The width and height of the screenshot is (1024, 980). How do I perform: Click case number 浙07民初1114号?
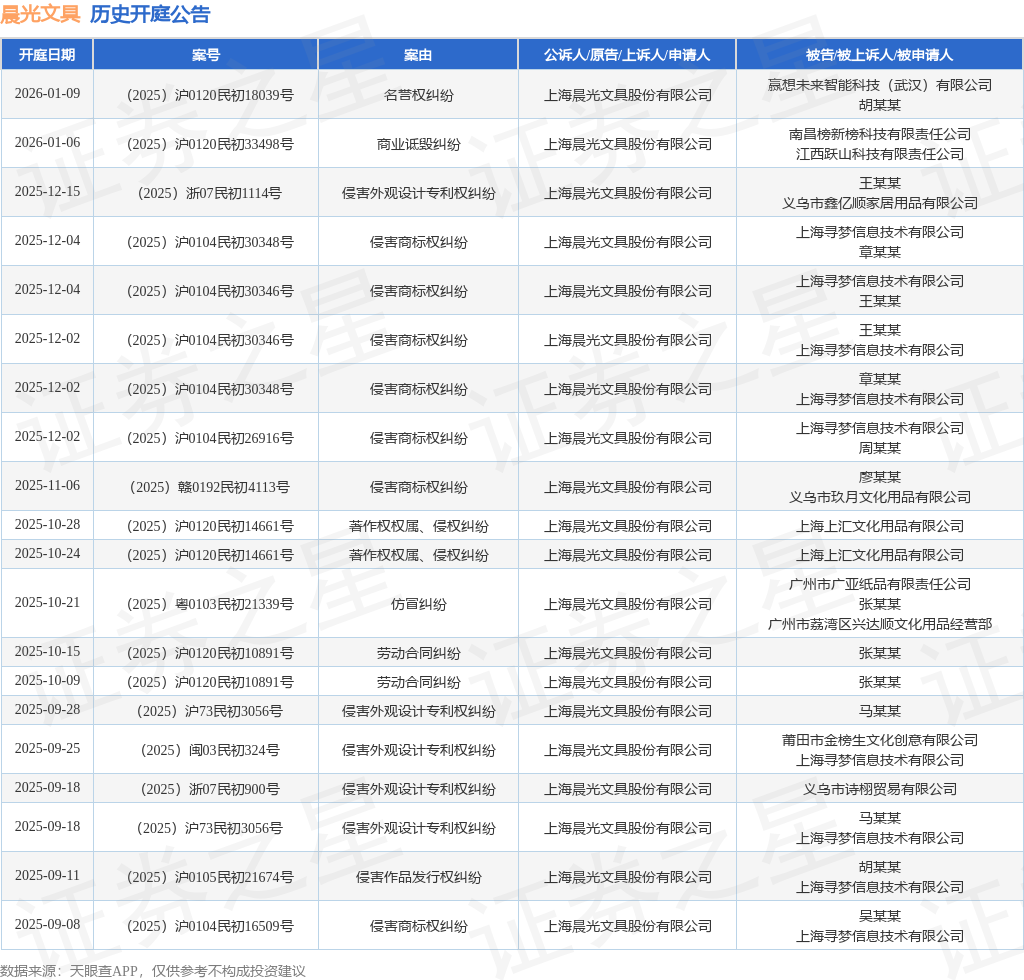[210, 193]
